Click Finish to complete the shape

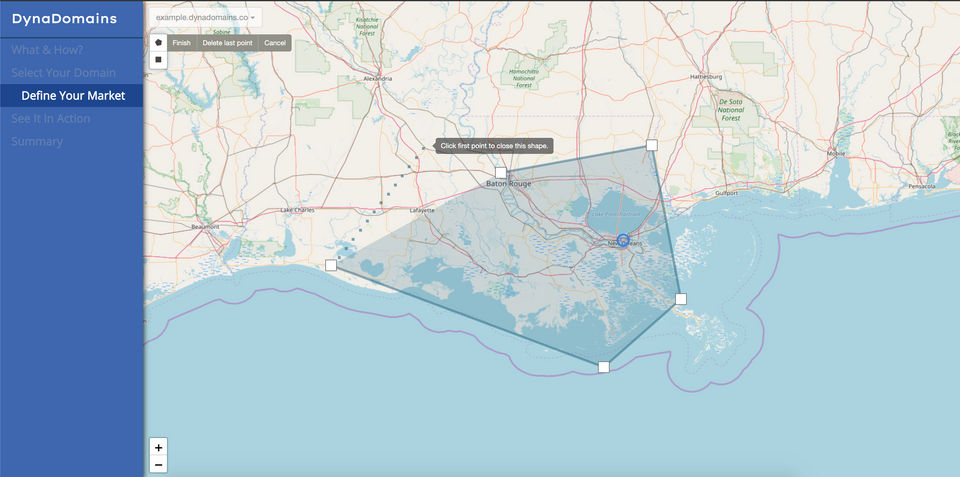coord(181,43)
